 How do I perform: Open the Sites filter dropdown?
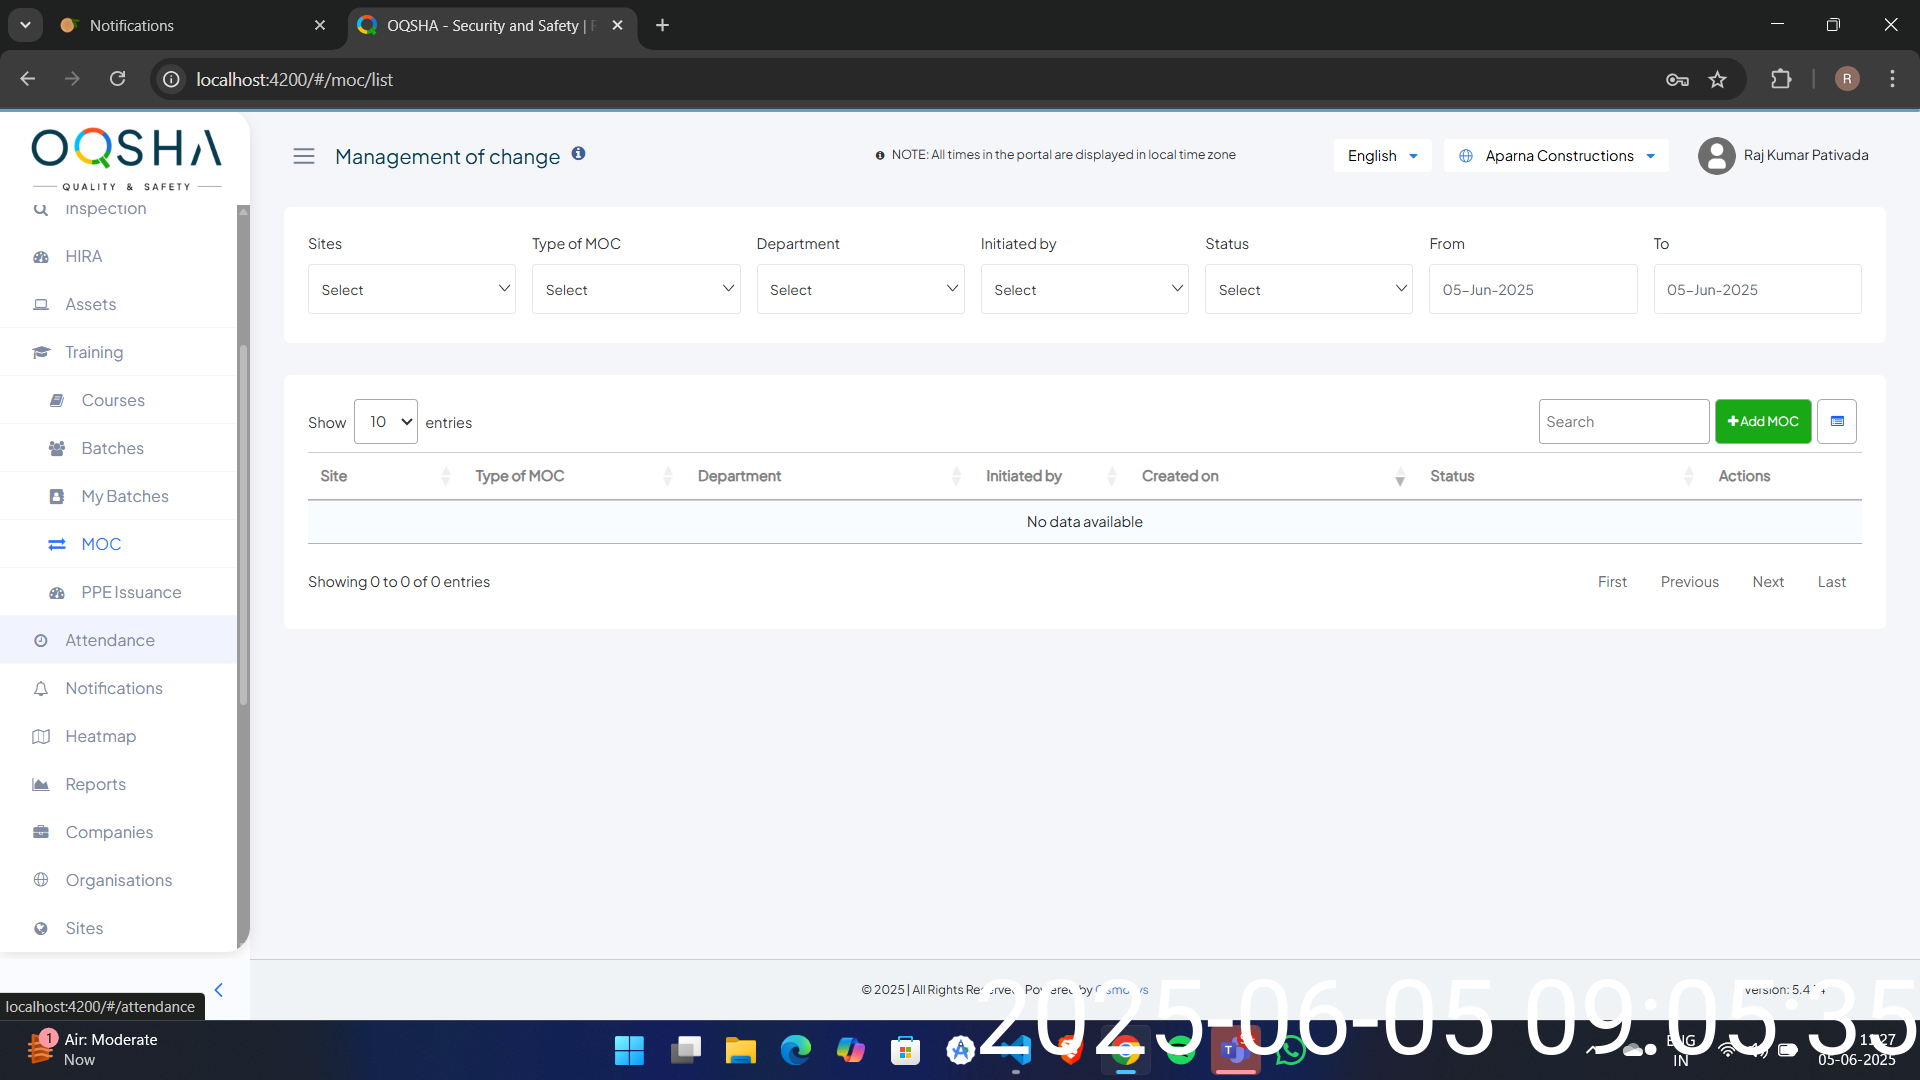(411, 289)
